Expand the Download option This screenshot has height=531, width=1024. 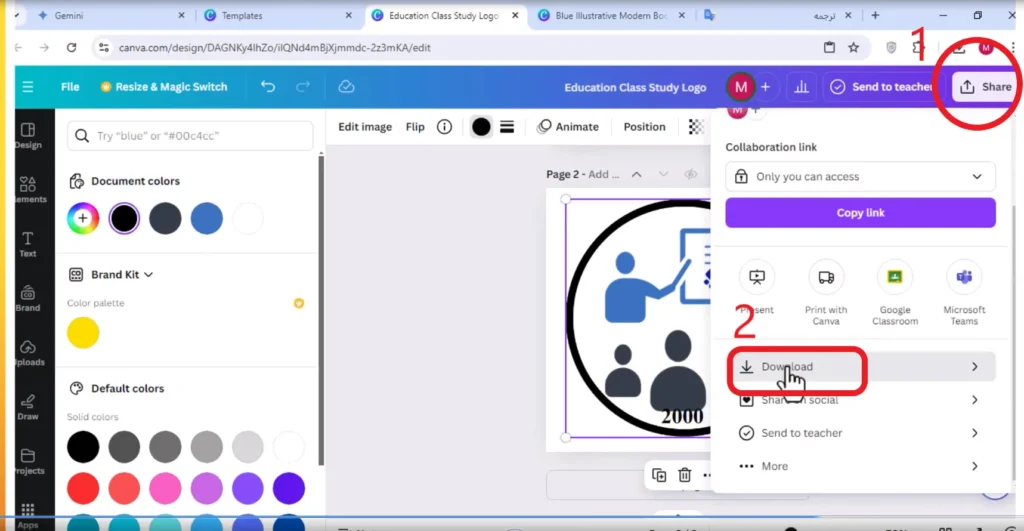point(860,366)
